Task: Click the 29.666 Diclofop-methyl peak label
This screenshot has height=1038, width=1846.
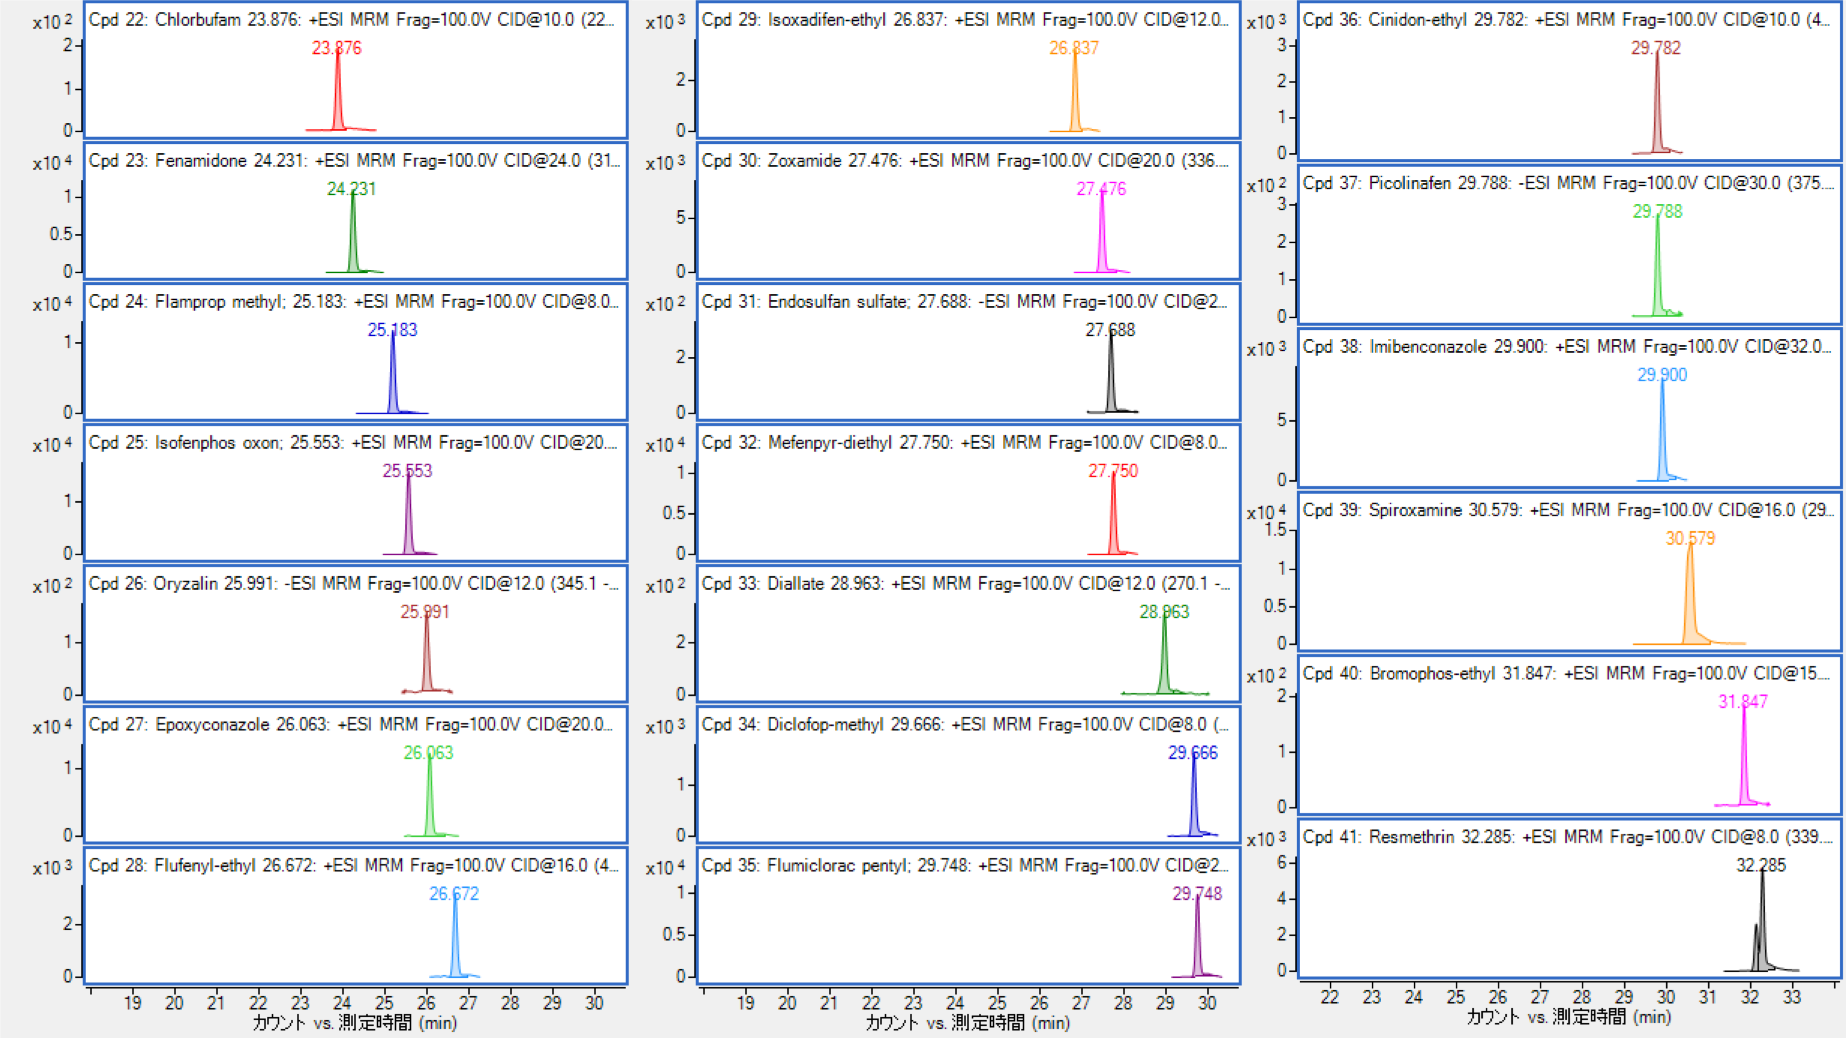Action: click(x=1193, y=753)
